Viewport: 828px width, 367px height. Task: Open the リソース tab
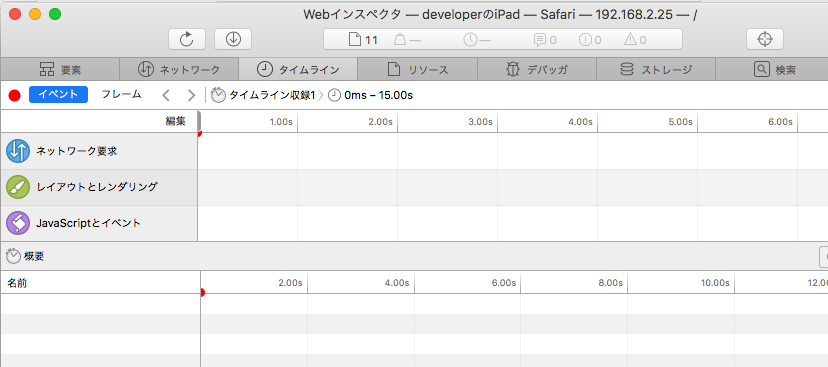pyautogui.click(x=418, y=69)
